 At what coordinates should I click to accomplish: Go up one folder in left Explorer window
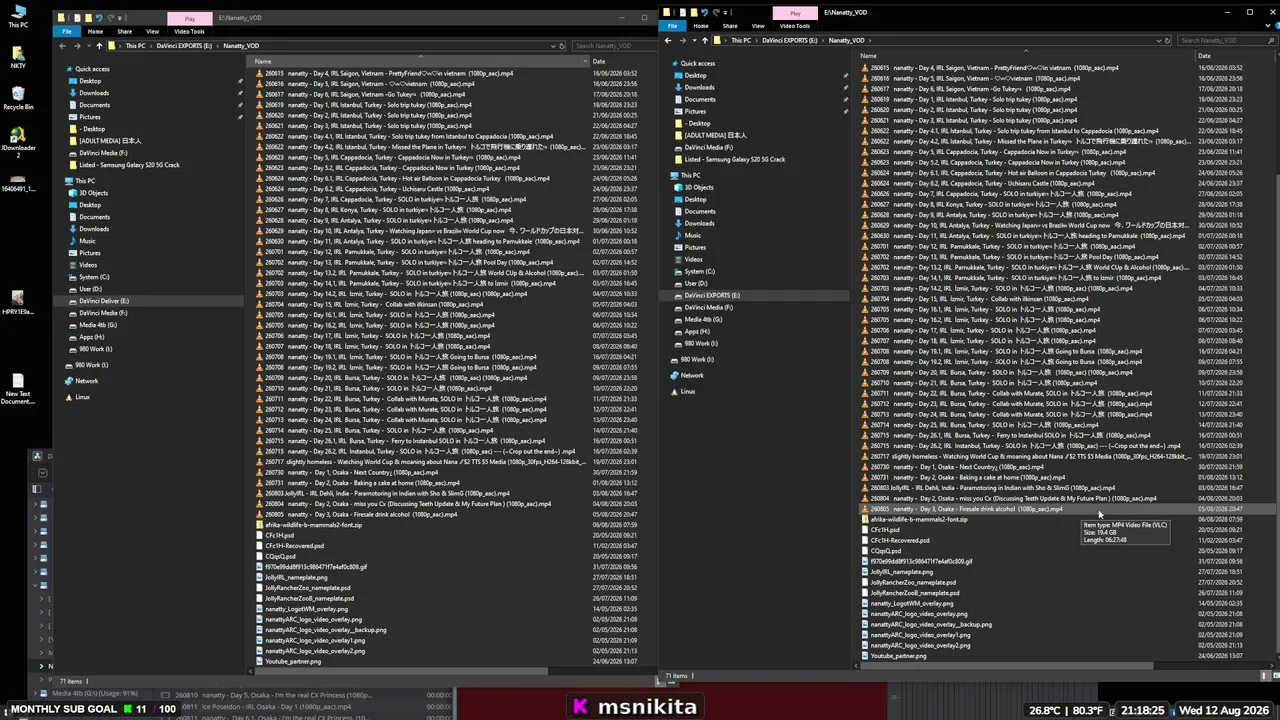[99, 45]
